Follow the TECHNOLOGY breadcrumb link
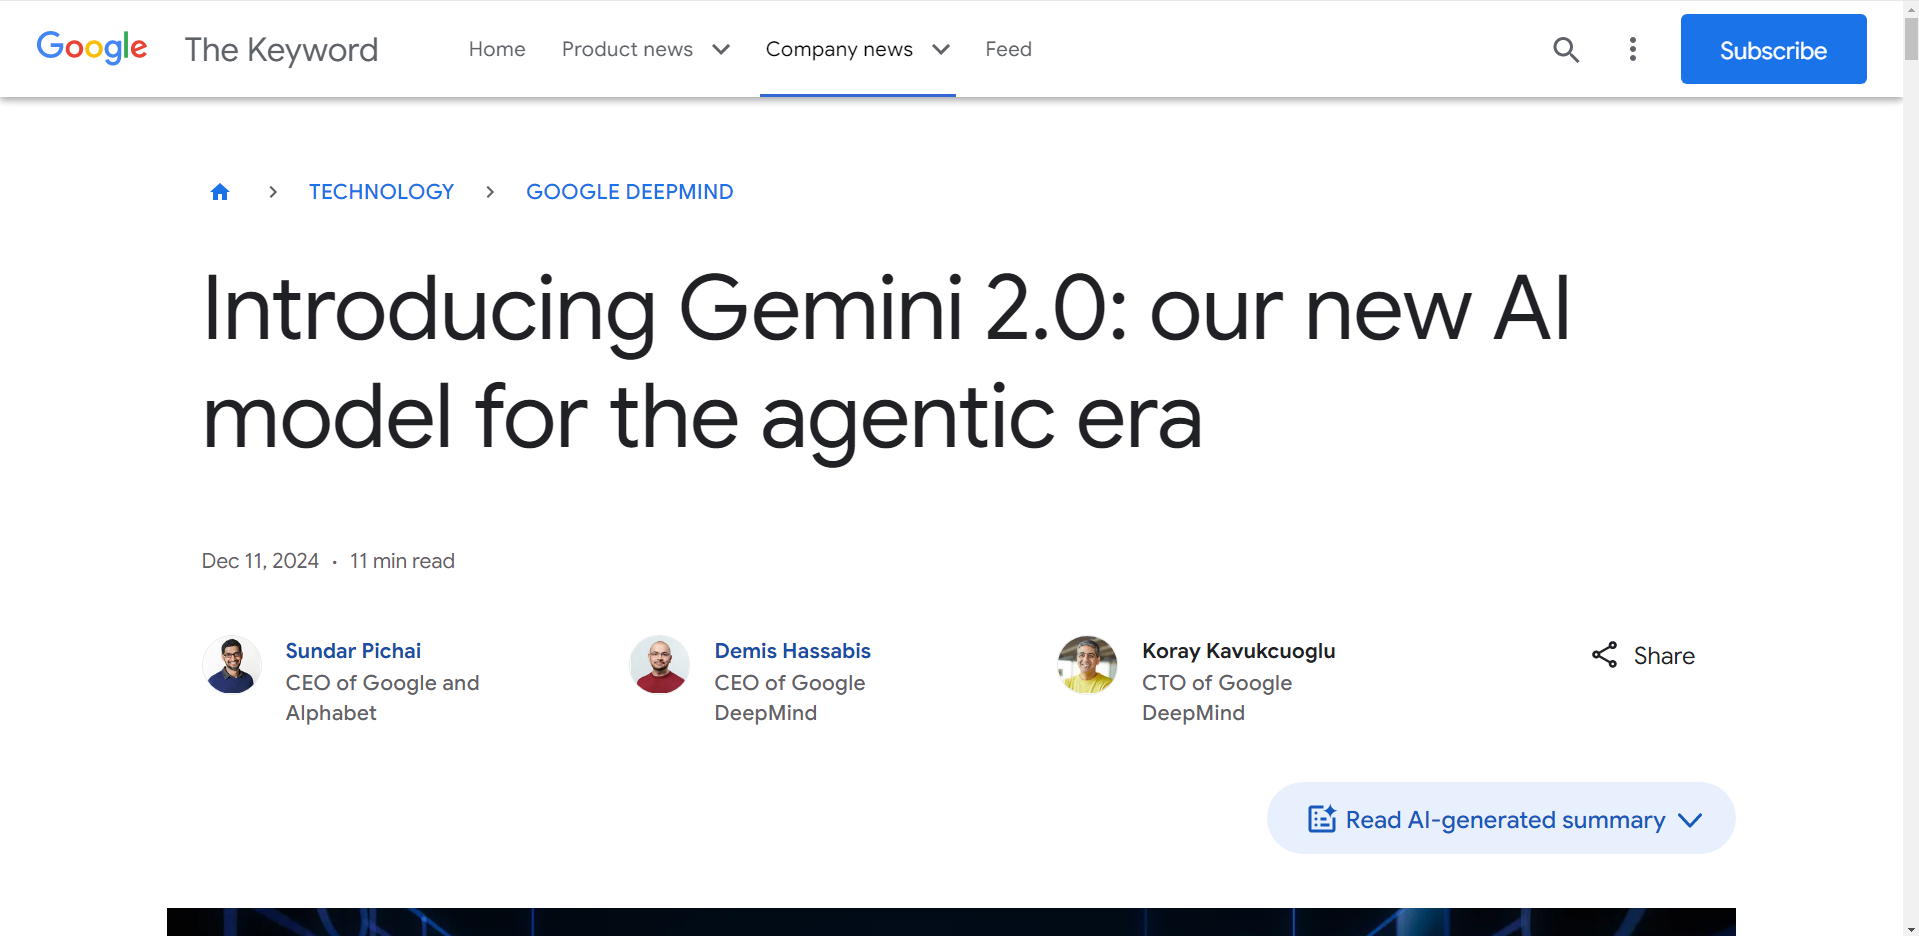Image resolution: width=1919 pixels, height=936 pixels. [381, 192]
